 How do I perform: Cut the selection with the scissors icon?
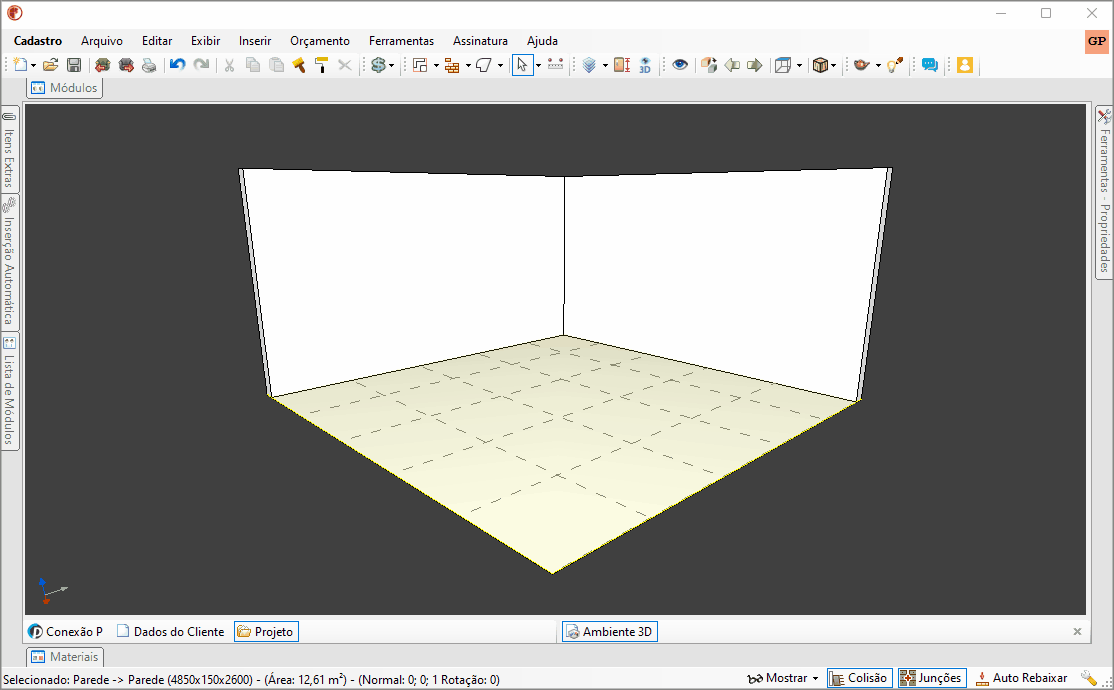click(229, 65)
